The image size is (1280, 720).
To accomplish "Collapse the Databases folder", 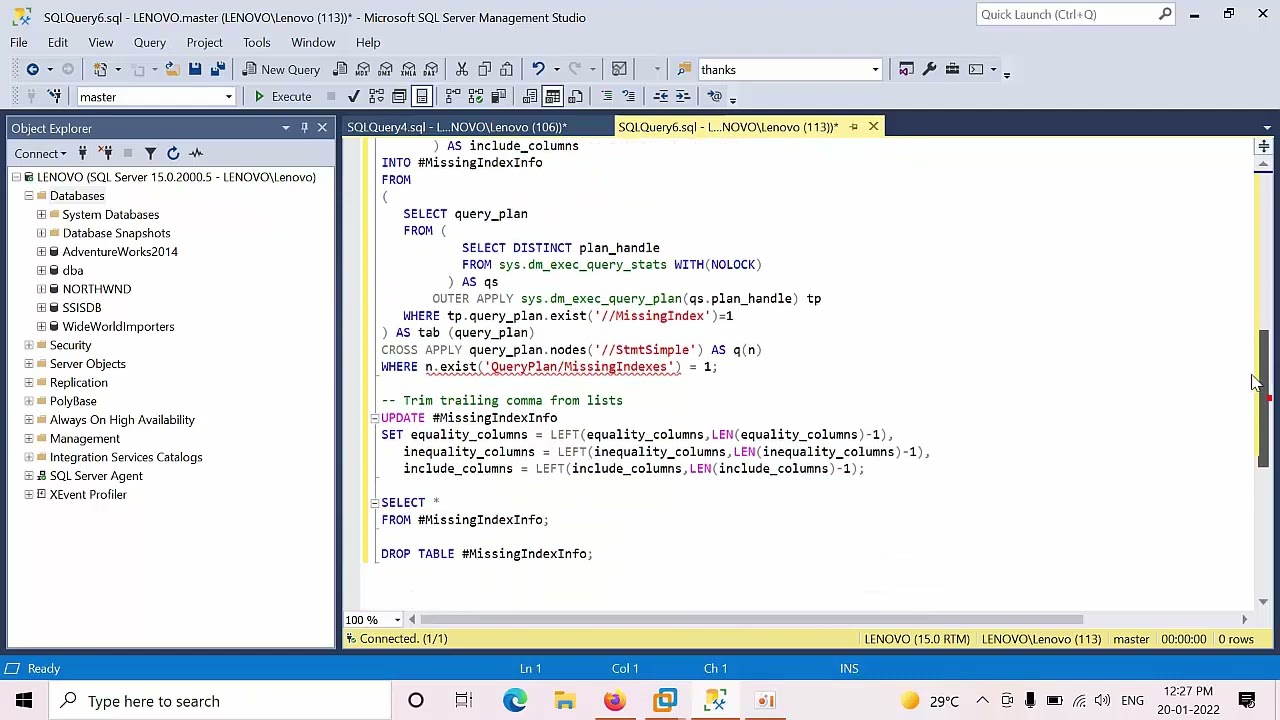I will [29, 196].
